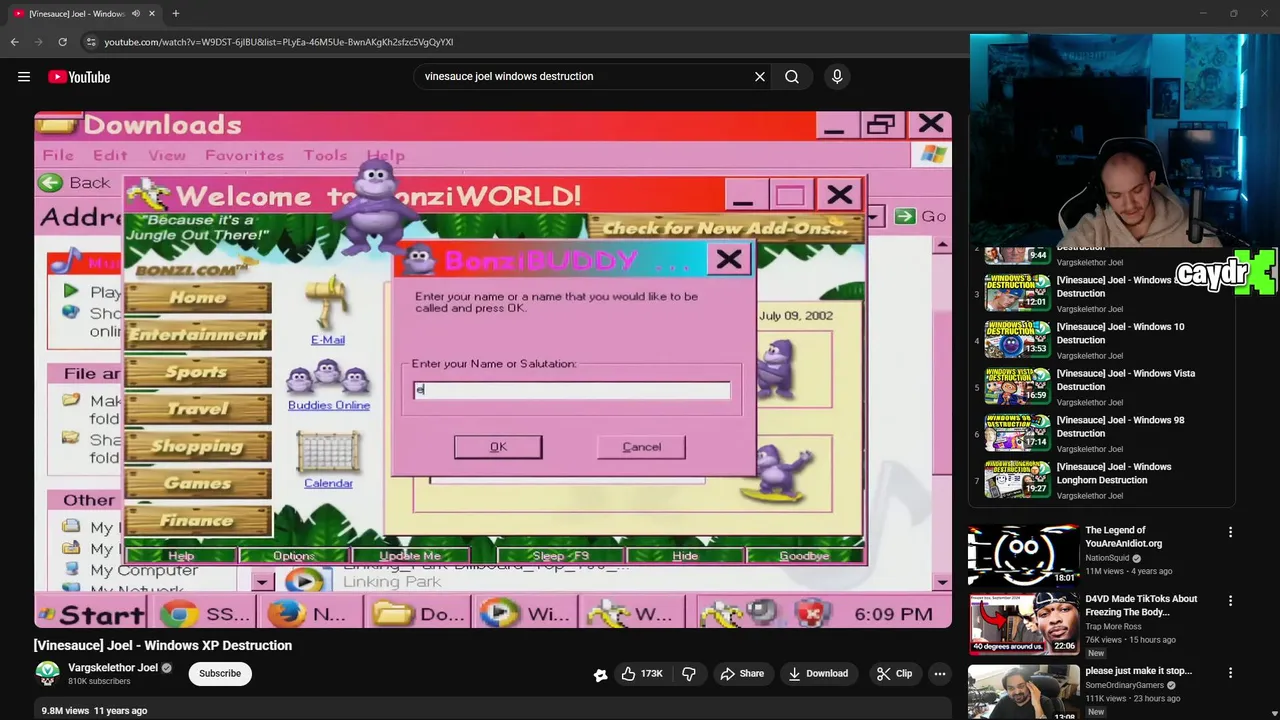Image resolution: width=1280 pixels, height=720 pixels.
Task: Select the active Vinesauce browser tab
Action: tap(83, 14)
